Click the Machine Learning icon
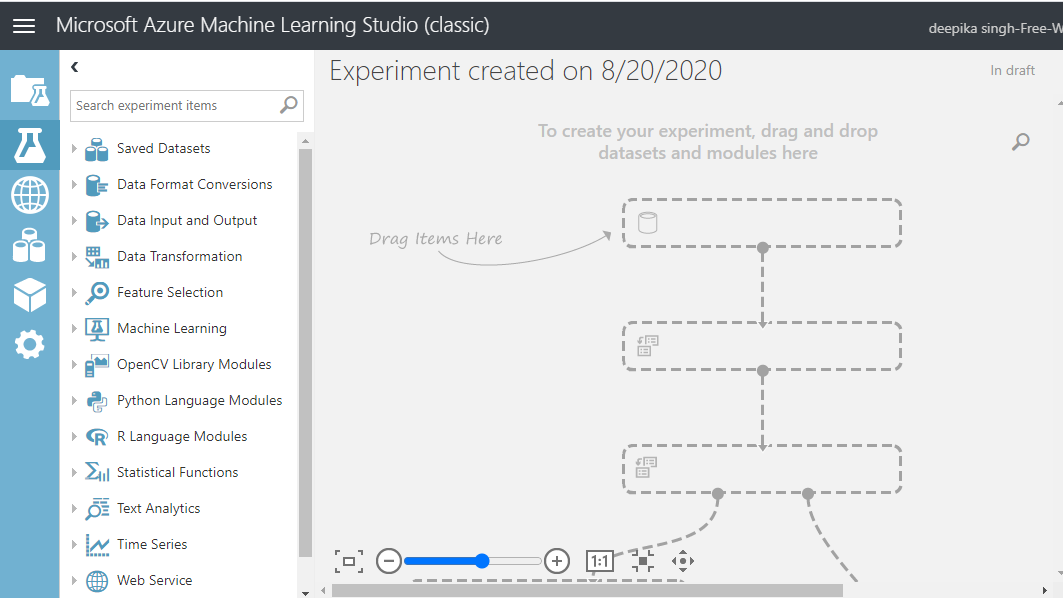Image resolution: width=1063 pixels, height=598 pixels. (x=96, y=329)
